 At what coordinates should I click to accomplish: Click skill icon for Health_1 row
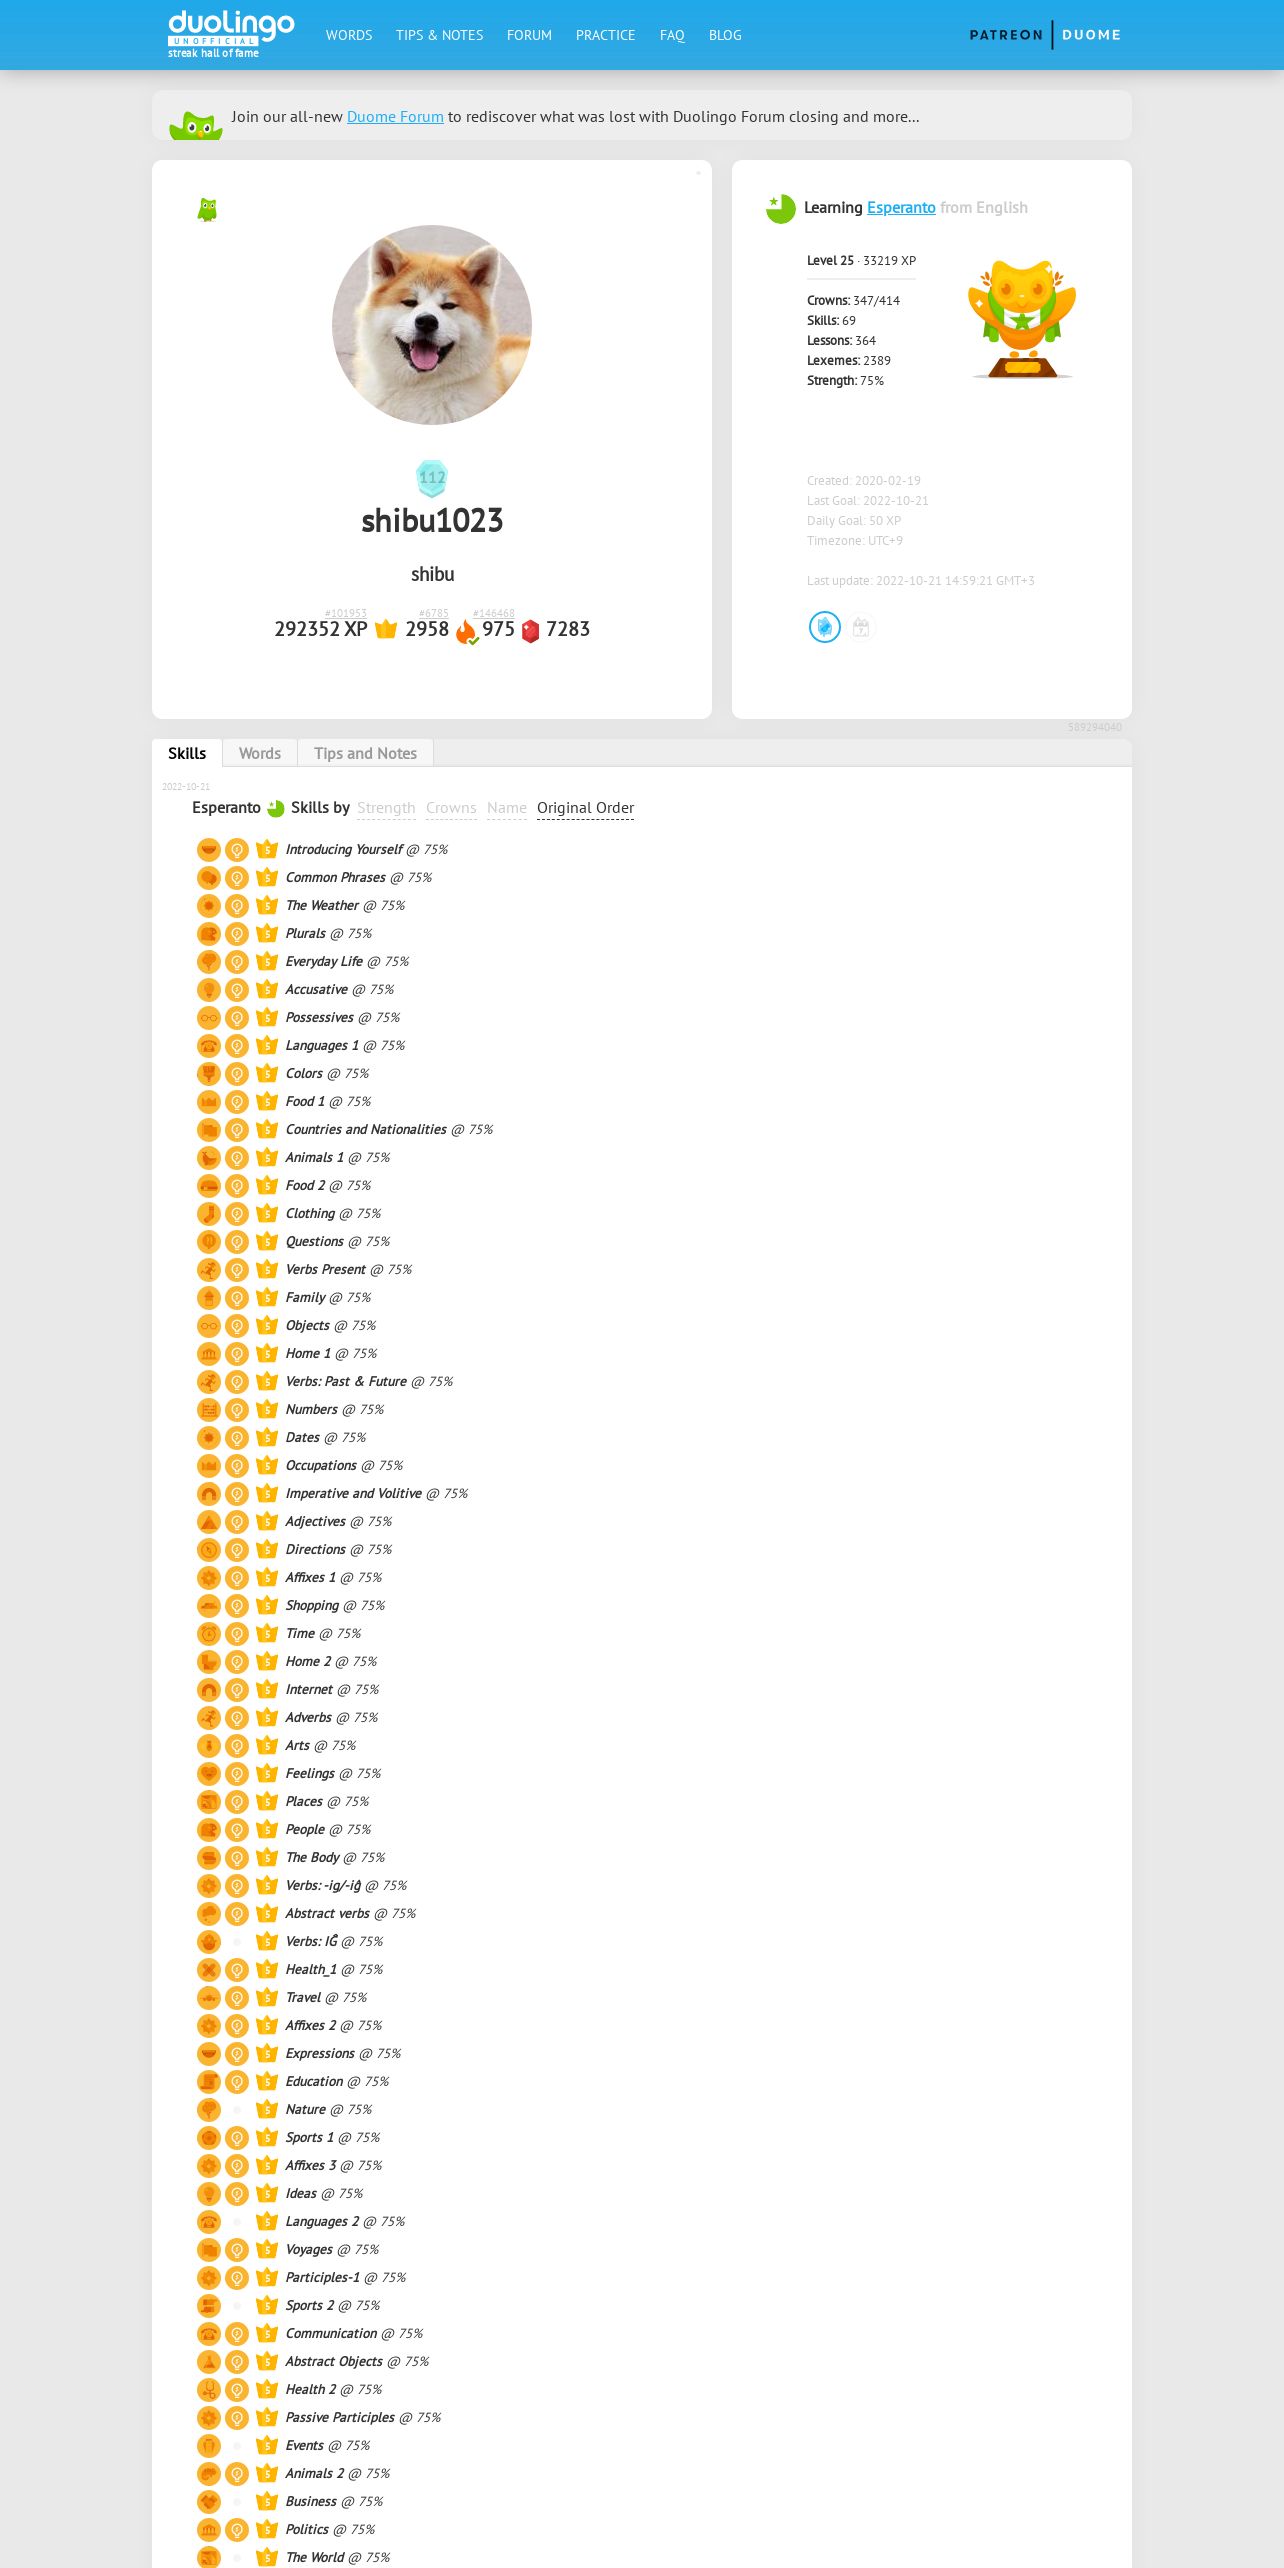pyautogui.click(x=209, y=1970)
